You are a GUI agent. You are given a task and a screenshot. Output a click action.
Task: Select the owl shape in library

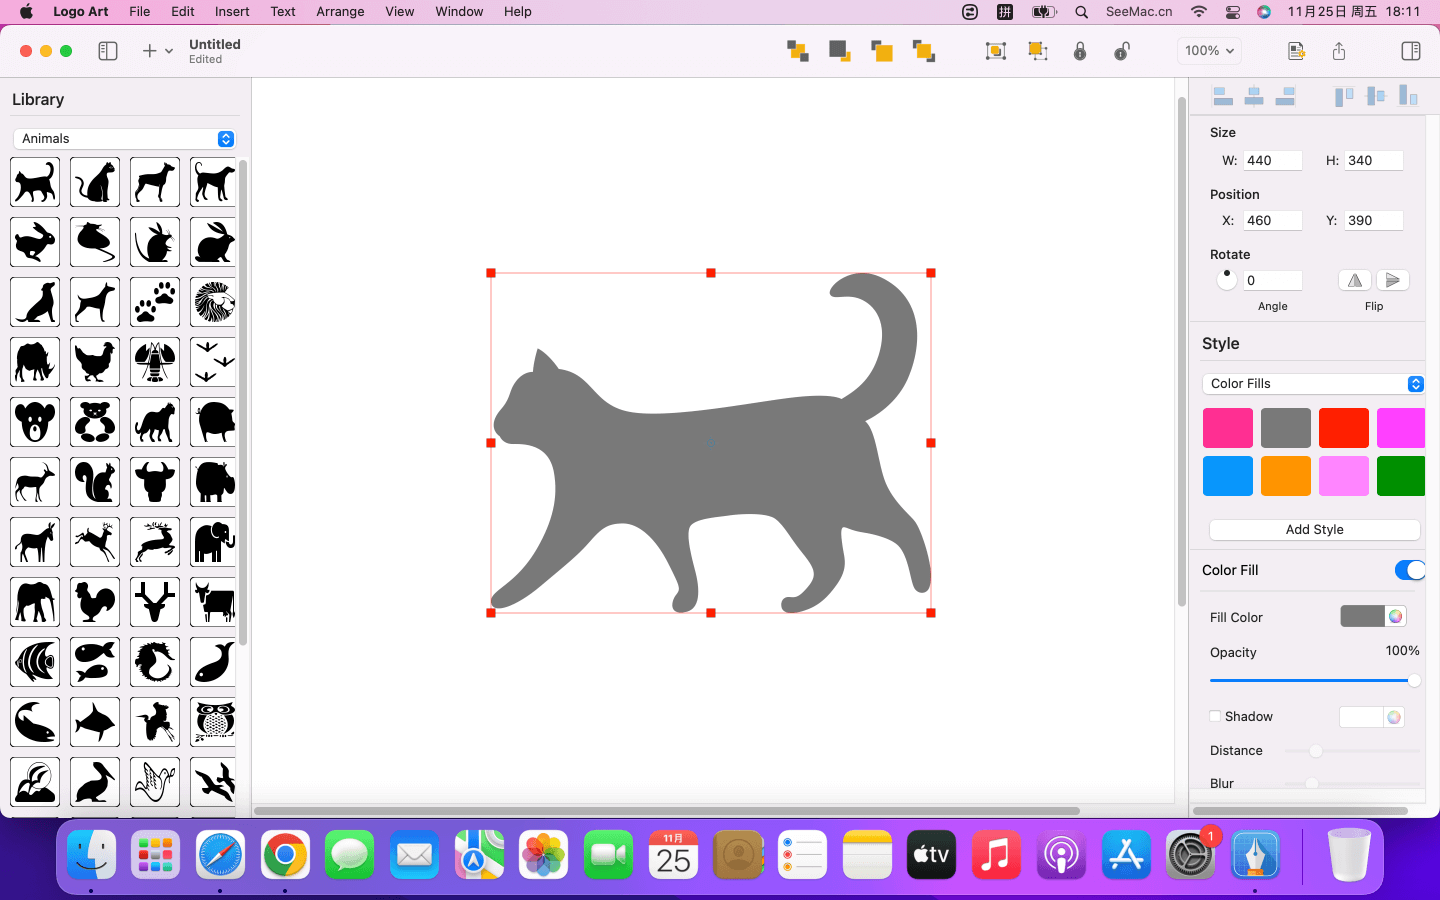pyautogui.click(x=214, y=722)
